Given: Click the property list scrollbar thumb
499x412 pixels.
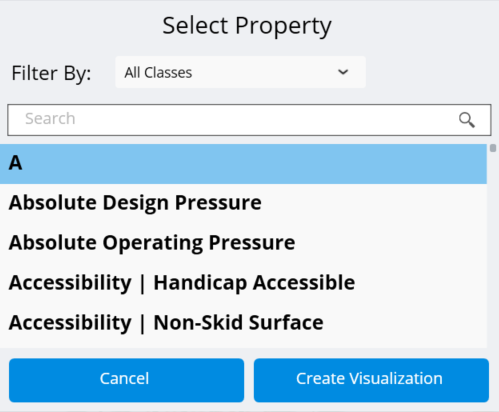Looking at the screenshot, I should click(x=493, y=148).
